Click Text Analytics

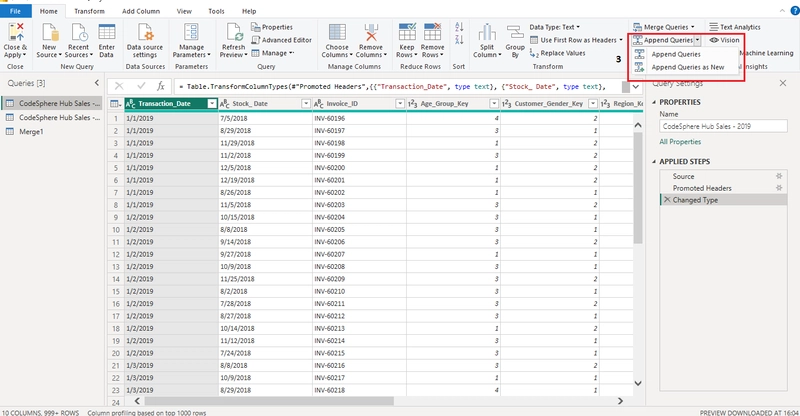tap(735, 27)
